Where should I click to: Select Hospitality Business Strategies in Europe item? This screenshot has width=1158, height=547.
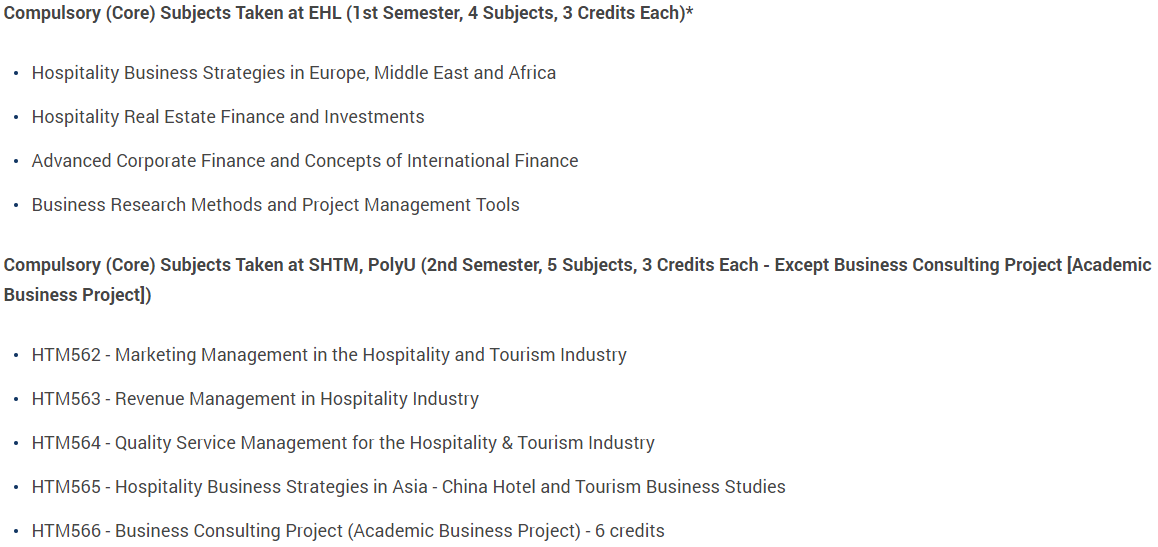tap(294, 73)
